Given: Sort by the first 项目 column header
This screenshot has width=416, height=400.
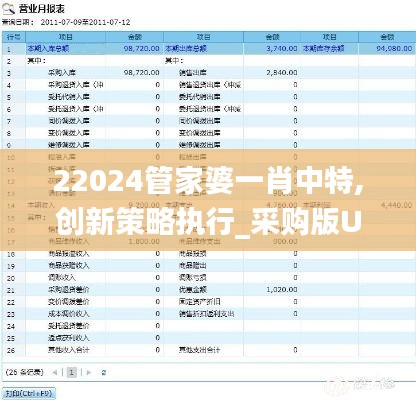Looking at the screenshot, I should [66, 37].
